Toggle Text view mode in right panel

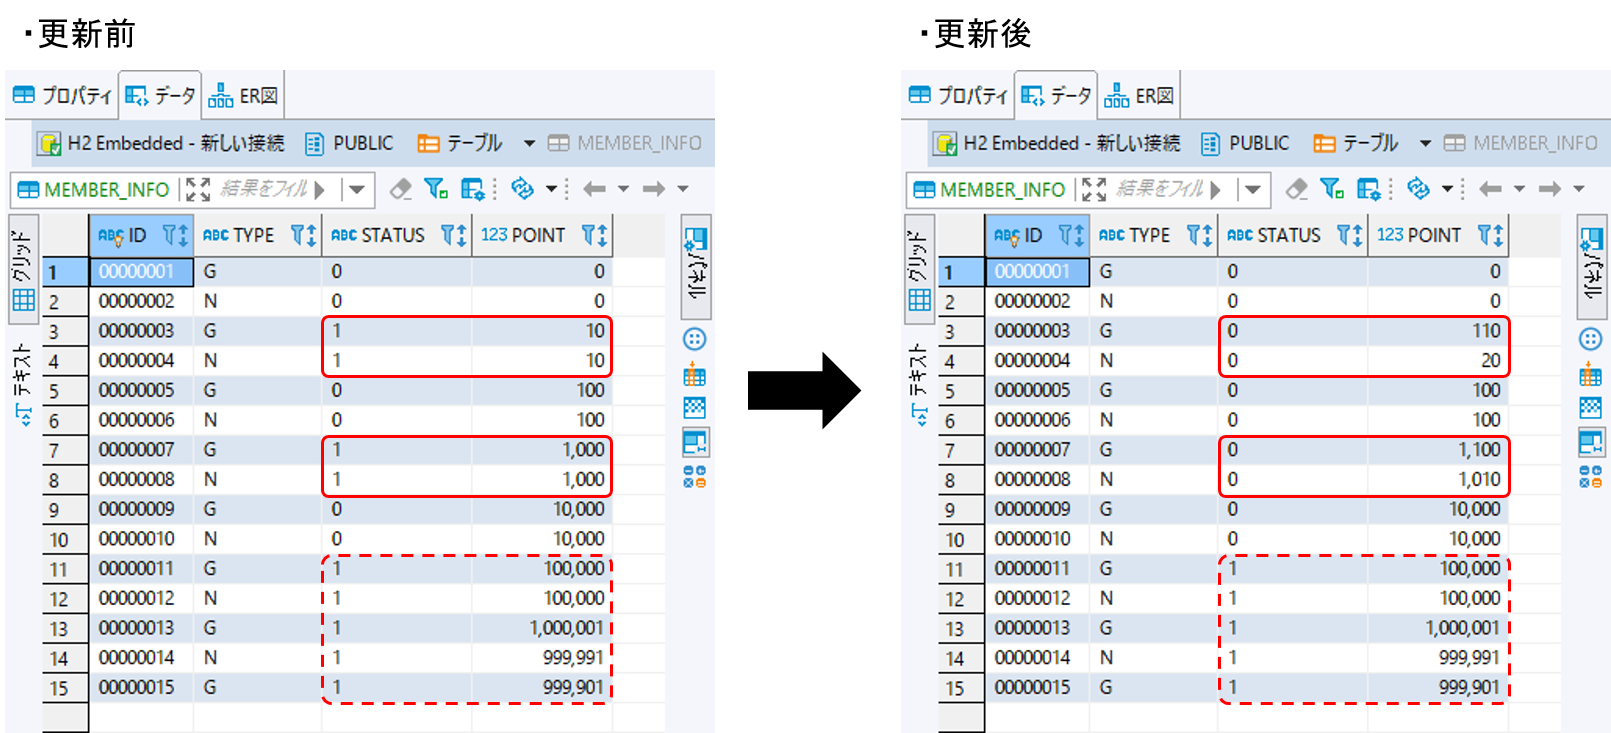[919, 385]
